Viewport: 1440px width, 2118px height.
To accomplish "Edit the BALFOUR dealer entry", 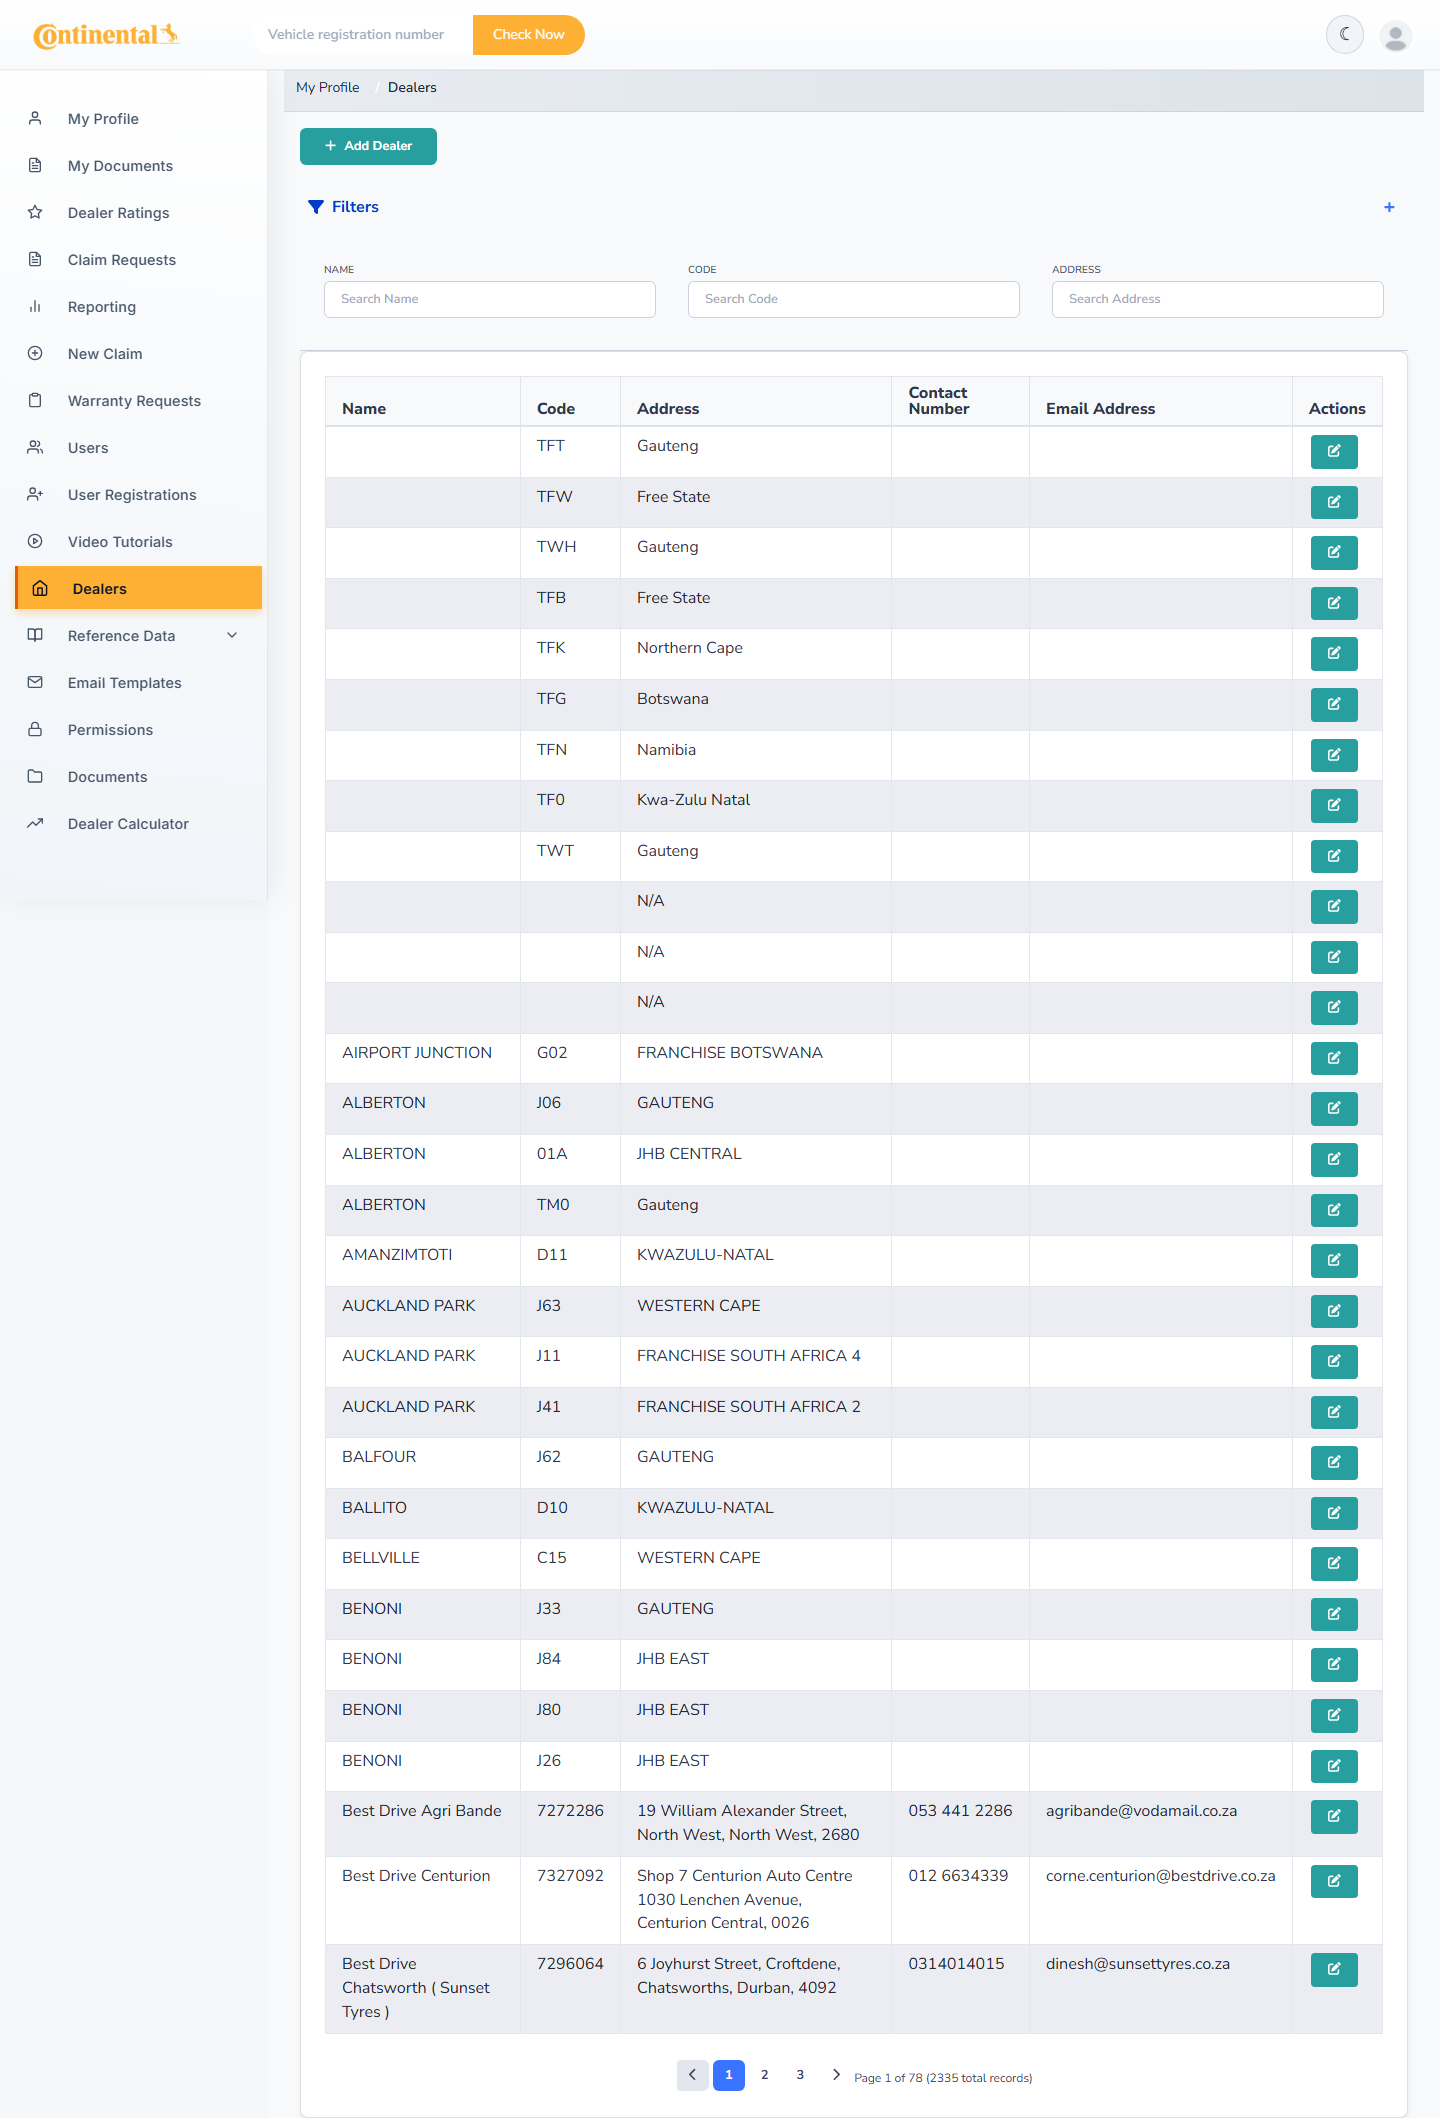I will 1334,1462.
